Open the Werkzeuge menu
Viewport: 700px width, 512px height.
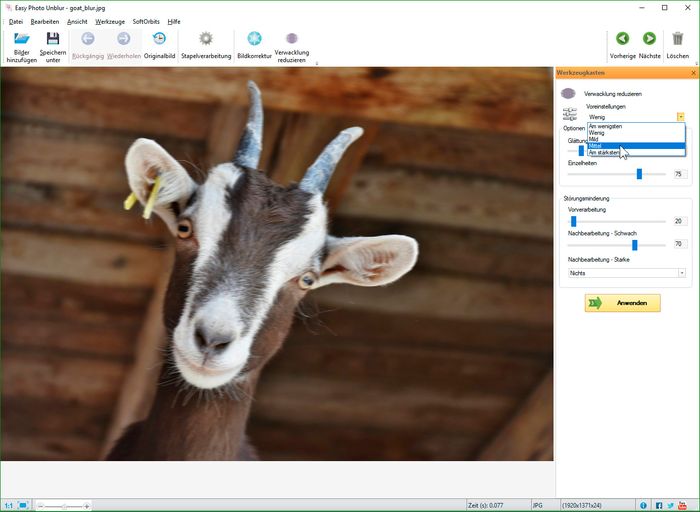[x=110, y=21]
